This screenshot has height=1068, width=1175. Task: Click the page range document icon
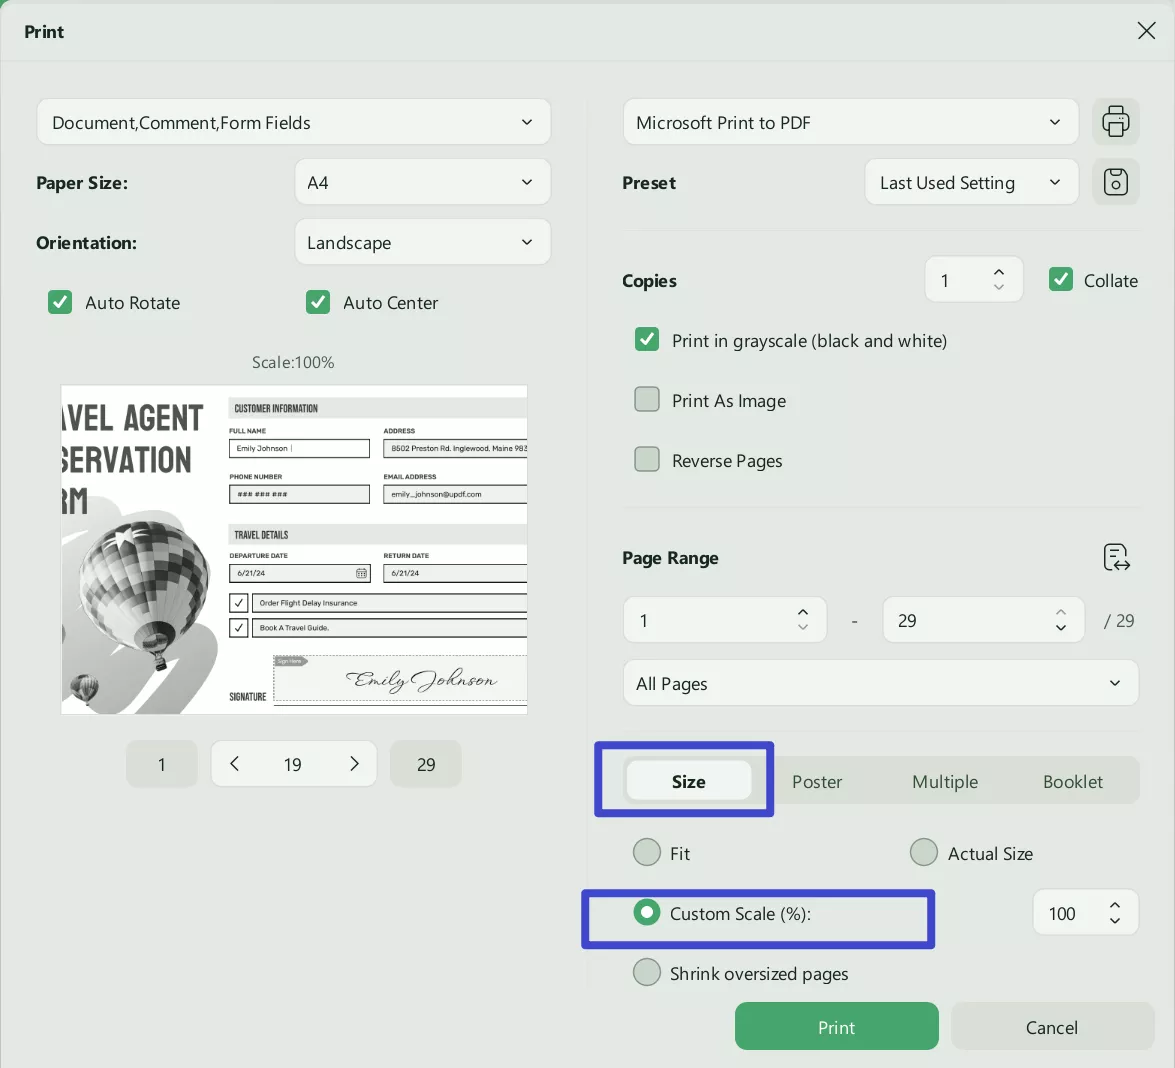click(1116, 557)
